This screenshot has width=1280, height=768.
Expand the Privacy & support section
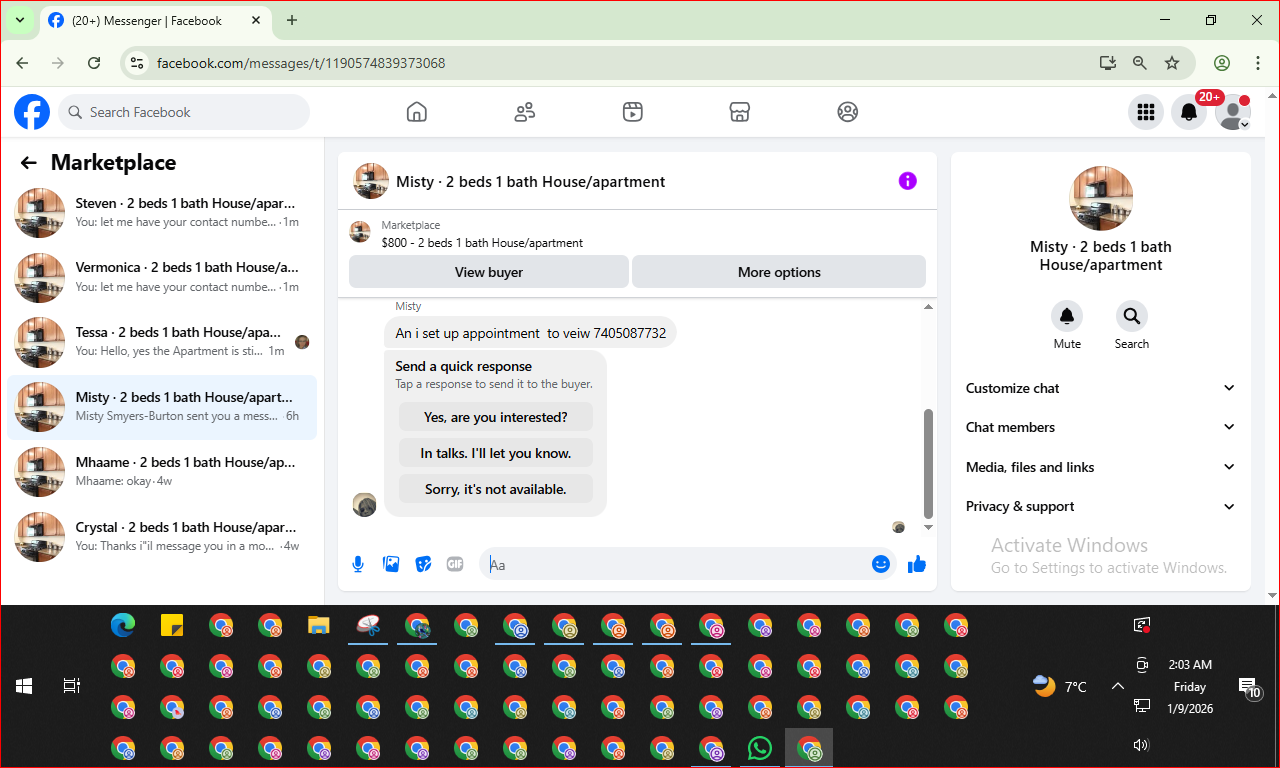pos(1100,506)
